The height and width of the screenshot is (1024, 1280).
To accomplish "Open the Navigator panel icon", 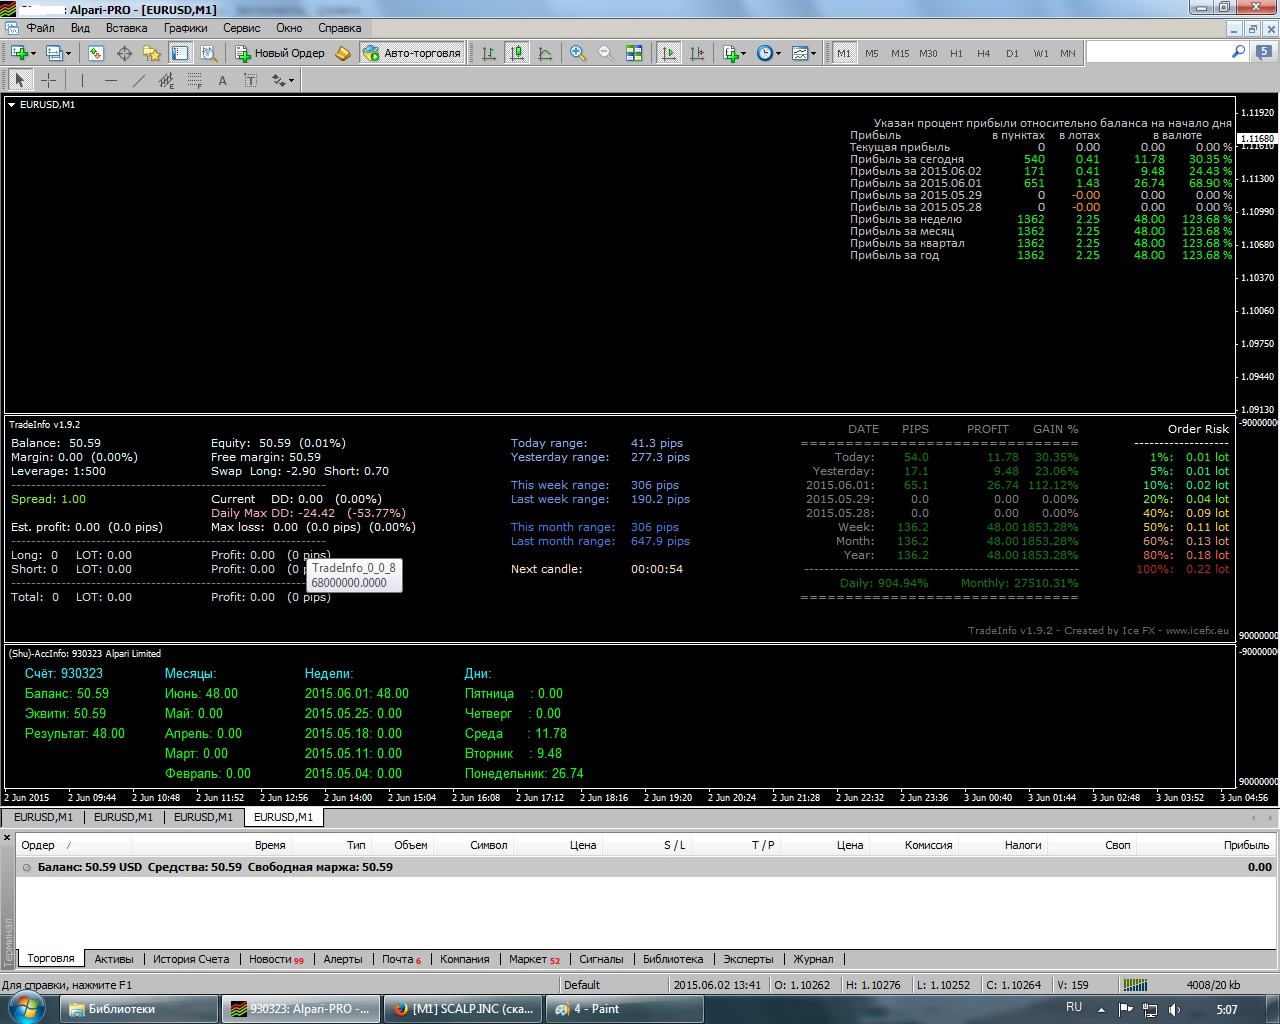I will point(152,53).
